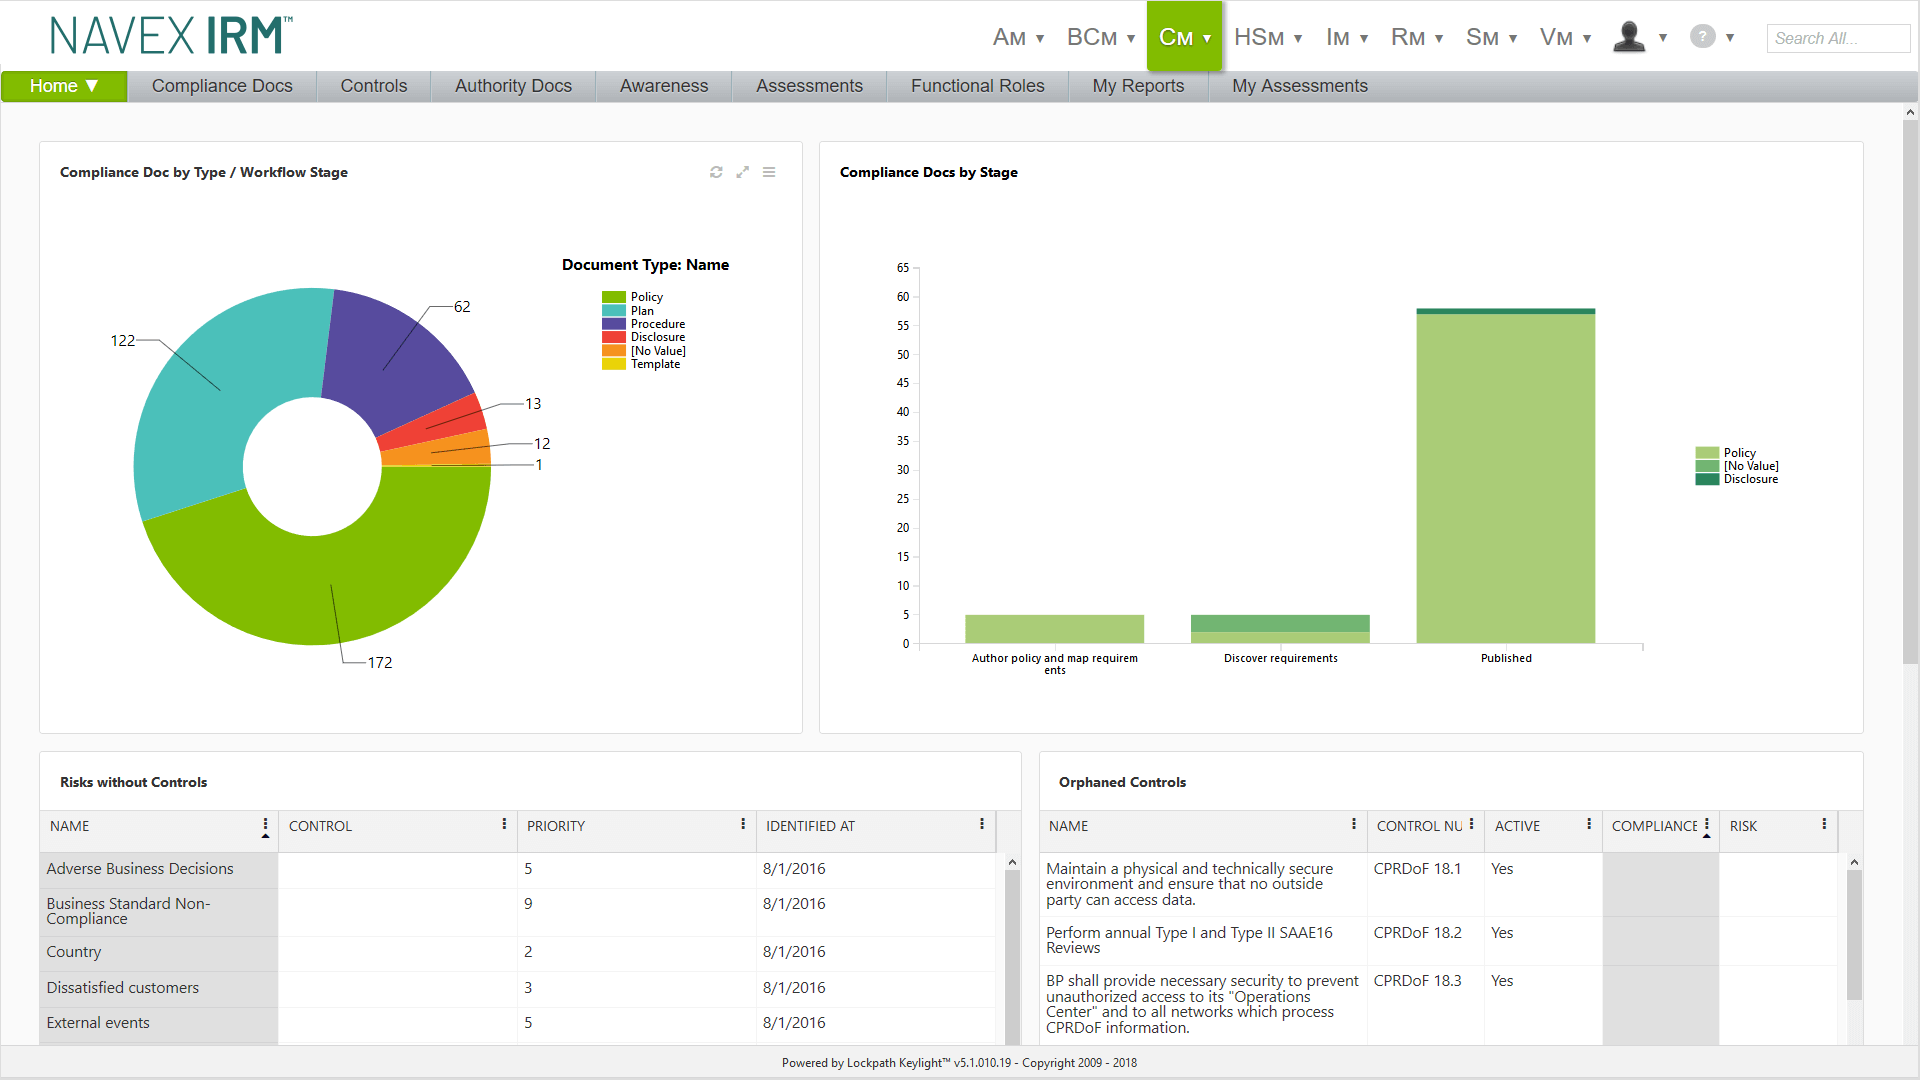Toggle the Plan slice in the donut legend
The image size is (1920, 1080).
click(641, 310)
